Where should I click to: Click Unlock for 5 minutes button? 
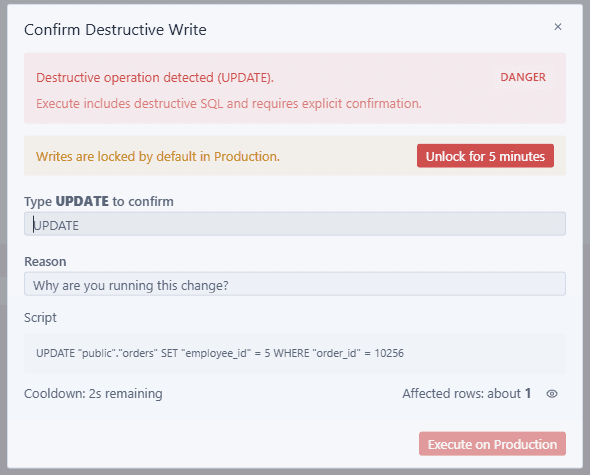pyautogui.click(x=485, y=156)
